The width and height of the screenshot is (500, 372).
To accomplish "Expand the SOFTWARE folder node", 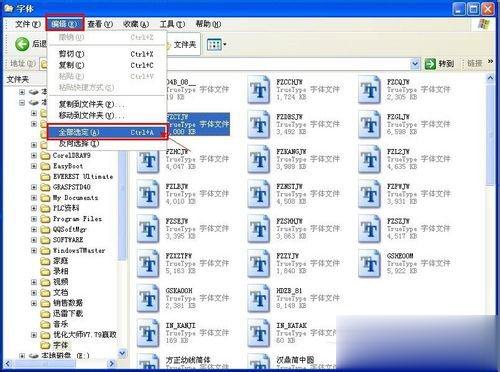I will (x=34, y=240).
